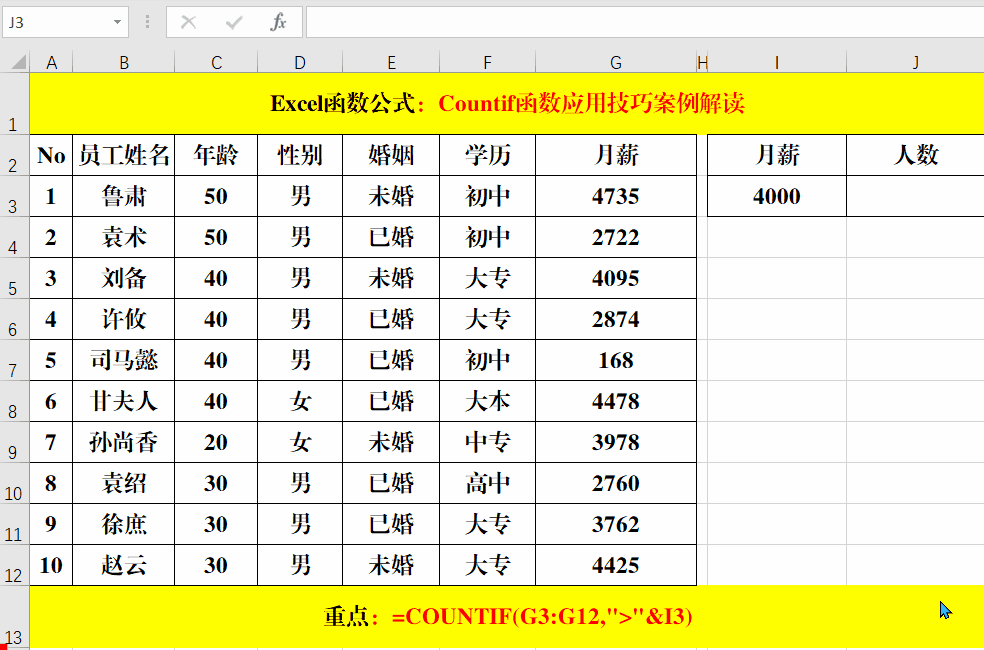The width and height of the screenshot is (984, 650).
Task: Select row 13 header
Action: tap(14, 617)
